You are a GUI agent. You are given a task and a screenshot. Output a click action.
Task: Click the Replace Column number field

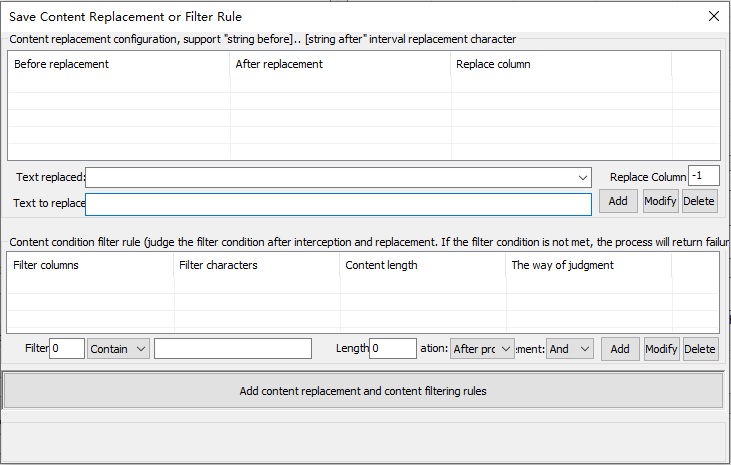[x=703, y=176]
